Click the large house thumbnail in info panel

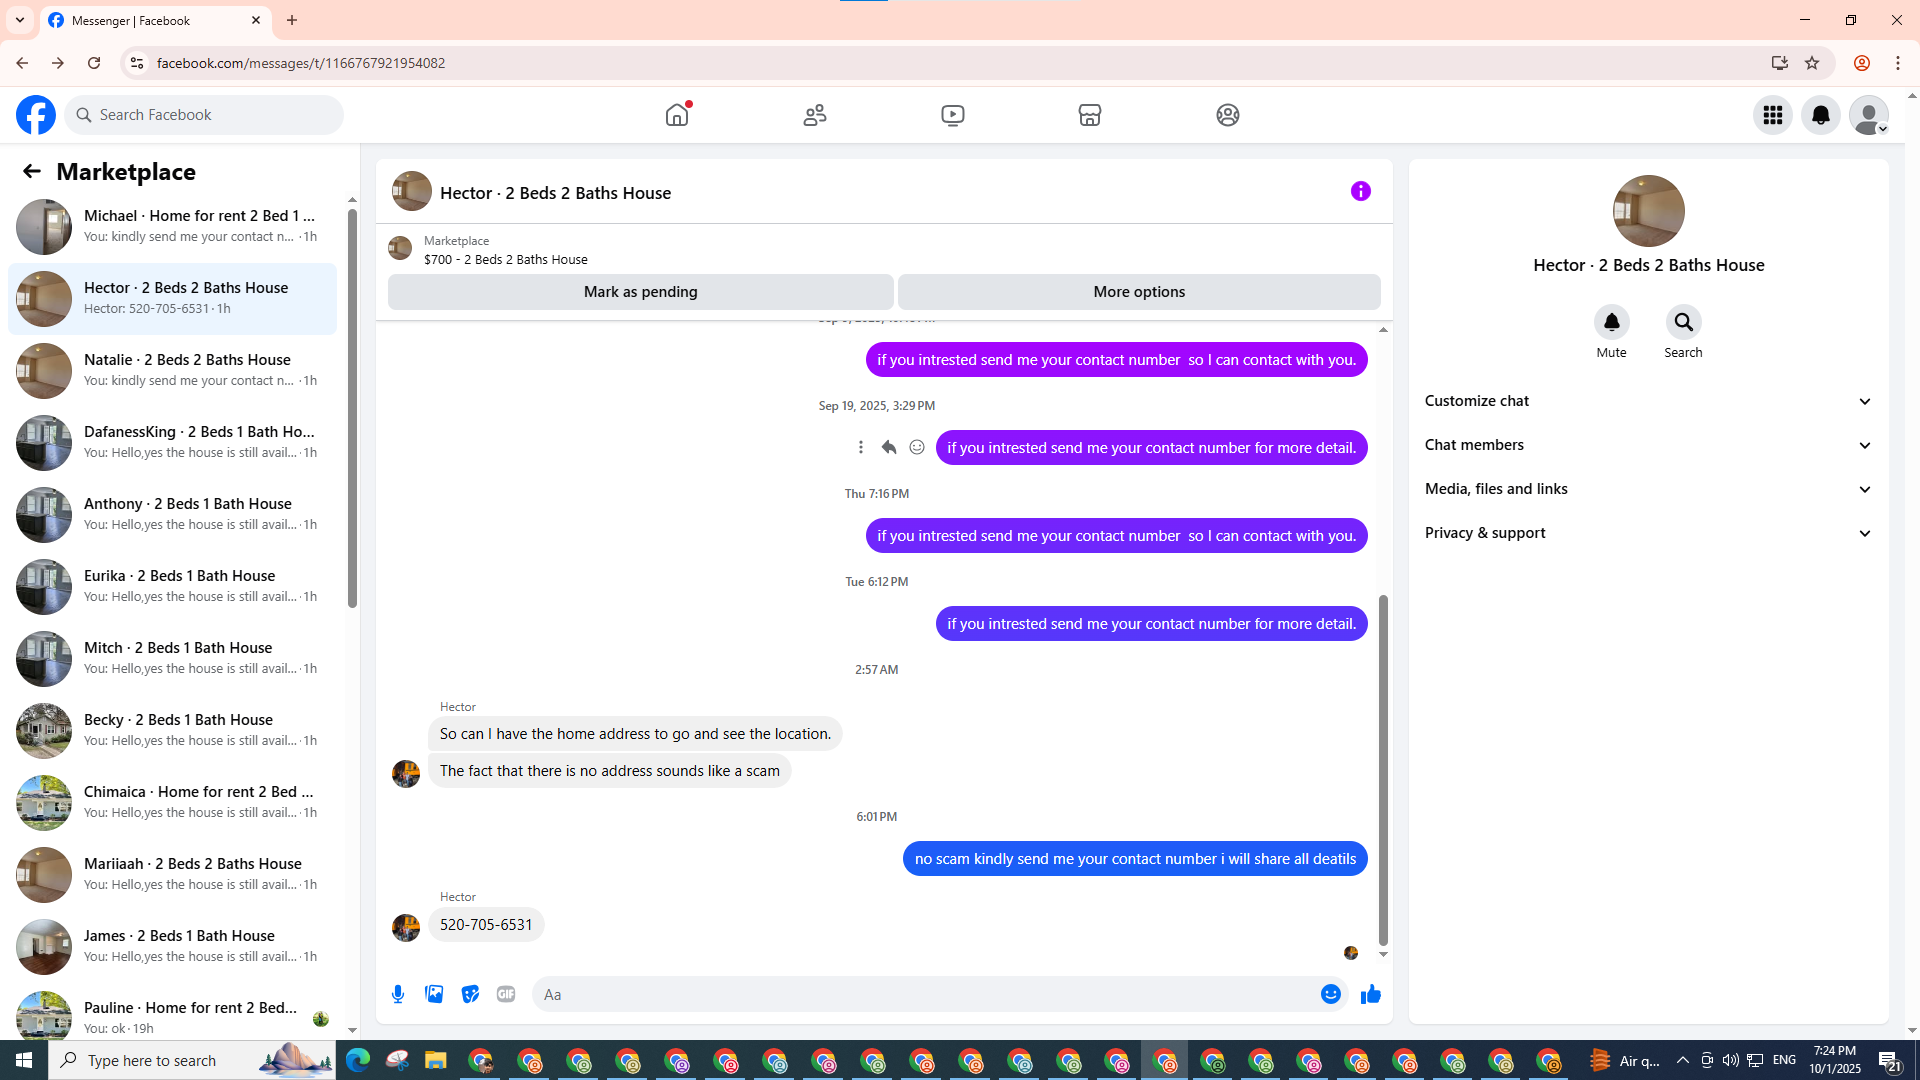(x=1649, y=211)
